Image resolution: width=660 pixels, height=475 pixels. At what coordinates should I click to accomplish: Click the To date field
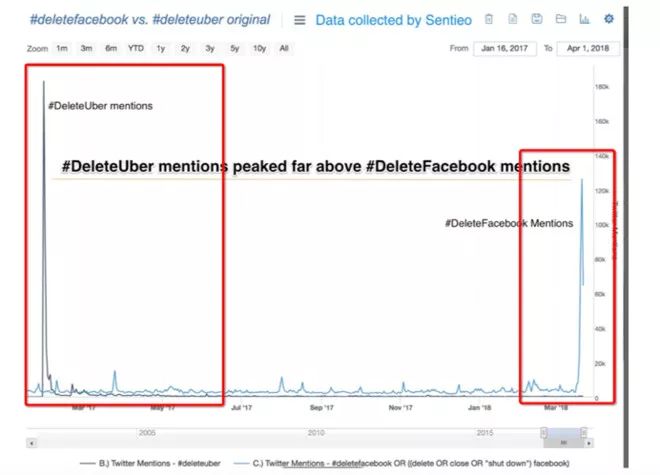587,48
